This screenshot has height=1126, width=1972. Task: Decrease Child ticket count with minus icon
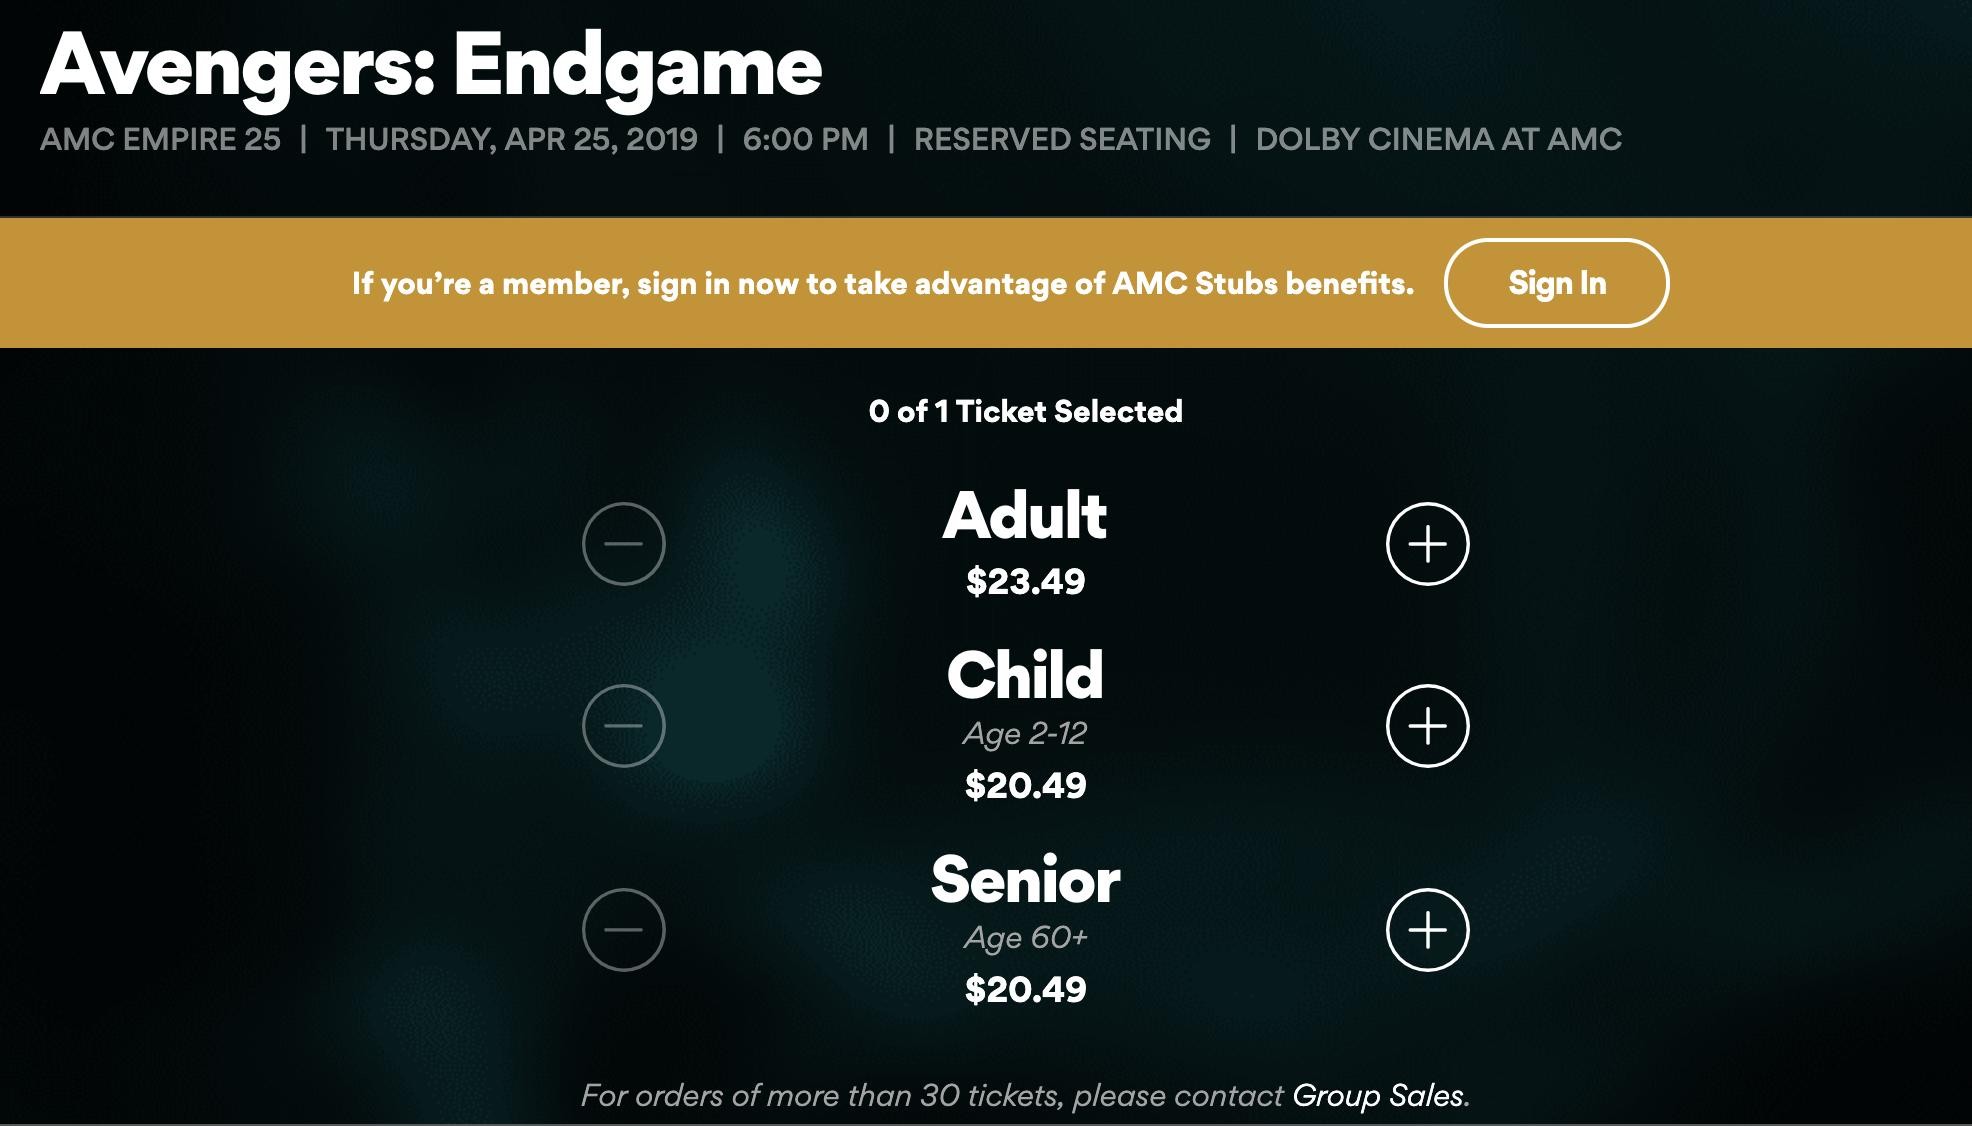(624, 726)
